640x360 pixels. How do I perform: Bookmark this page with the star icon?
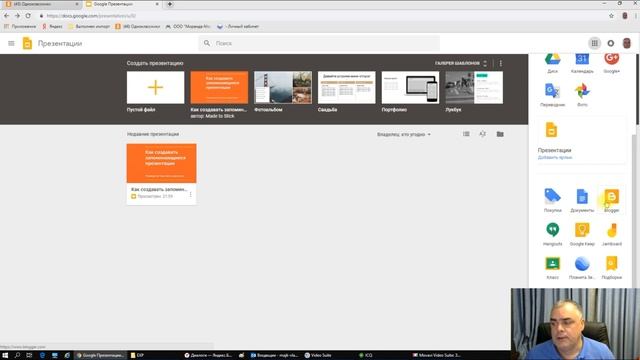coord(611,16)
